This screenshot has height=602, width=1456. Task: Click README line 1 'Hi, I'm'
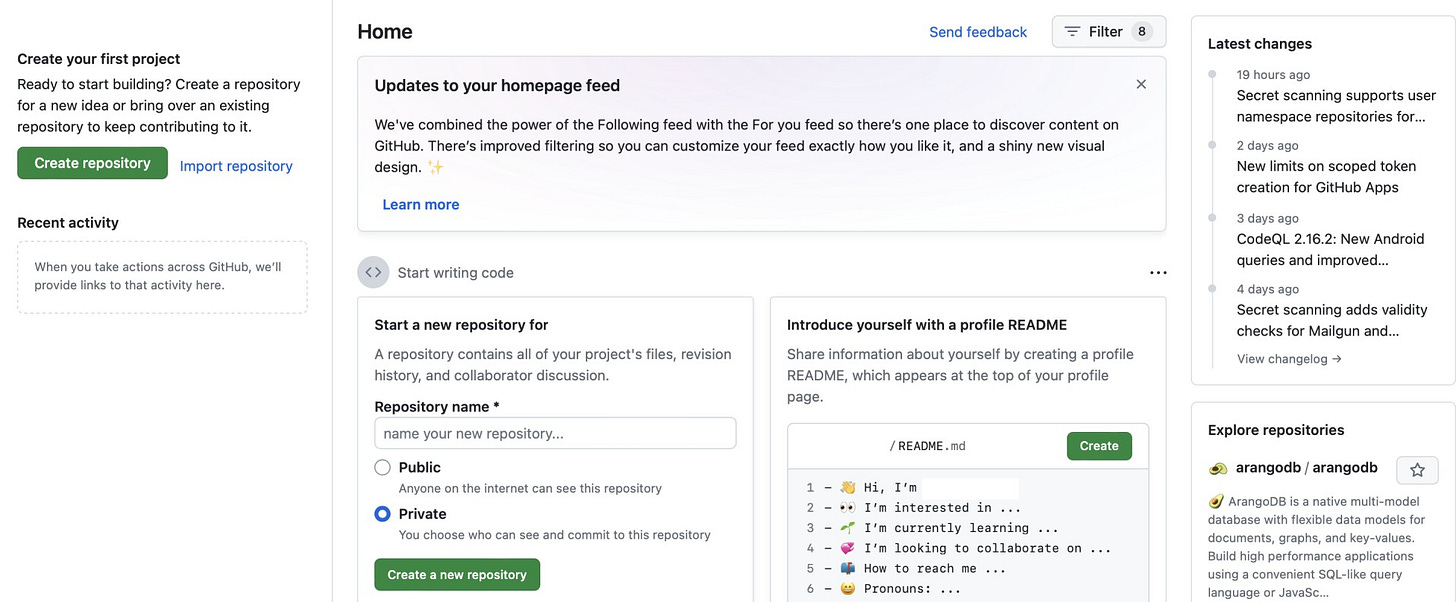(890, 487)
